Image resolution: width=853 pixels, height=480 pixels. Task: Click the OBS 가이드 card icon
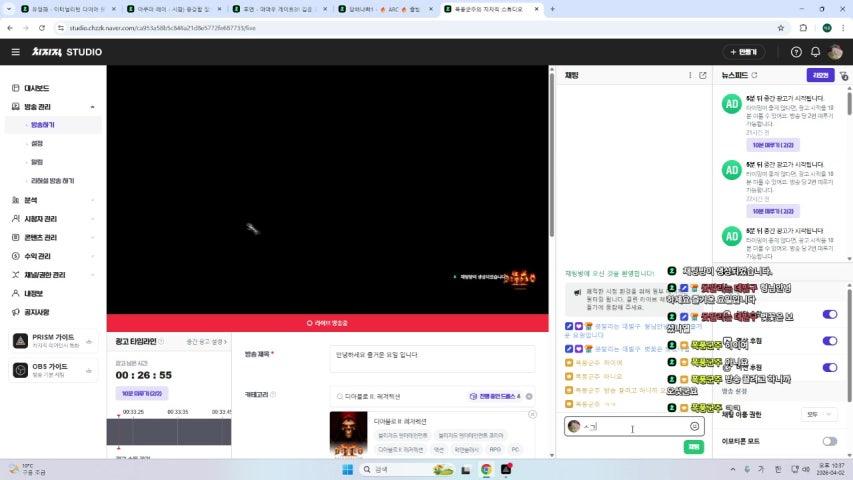pyautogui.click(x=20, y=370)
